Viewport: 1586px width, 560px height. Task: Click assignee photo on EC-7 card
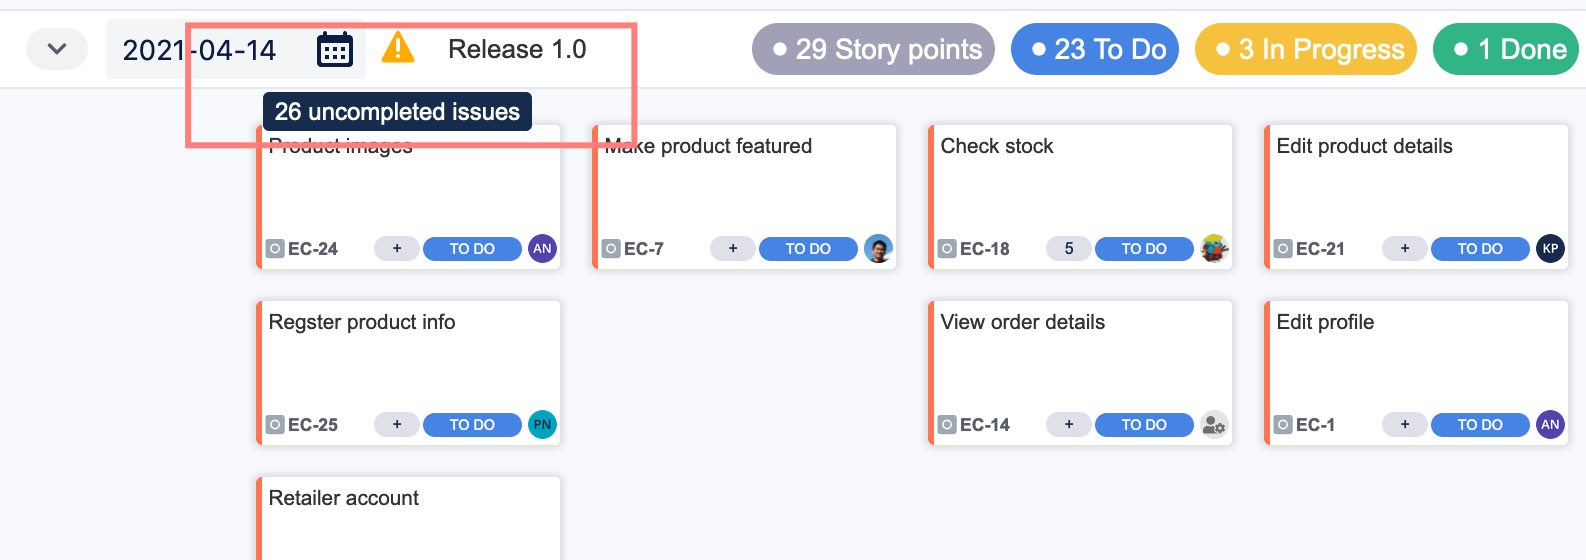click(x=878, y=249)
